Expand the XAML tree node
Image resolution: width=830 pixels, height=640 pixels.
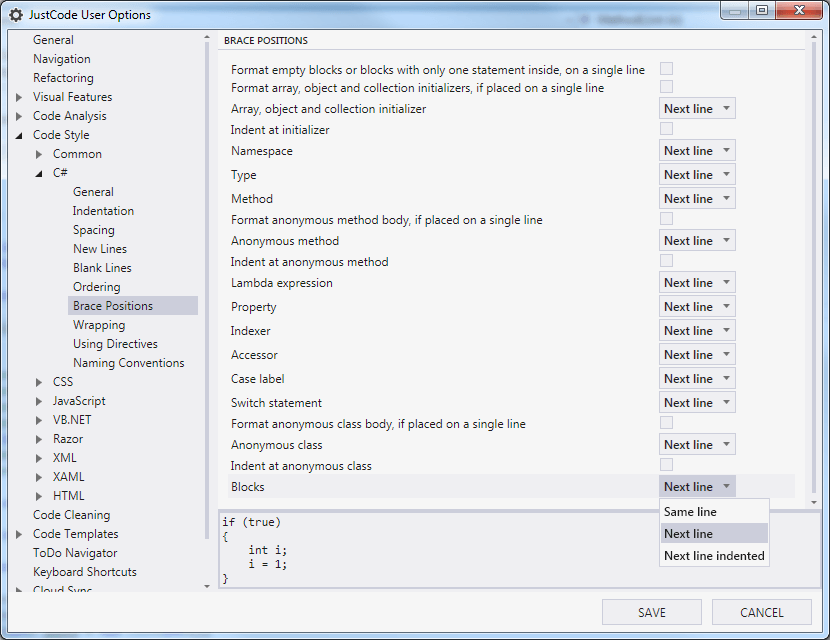pos(39,477)
